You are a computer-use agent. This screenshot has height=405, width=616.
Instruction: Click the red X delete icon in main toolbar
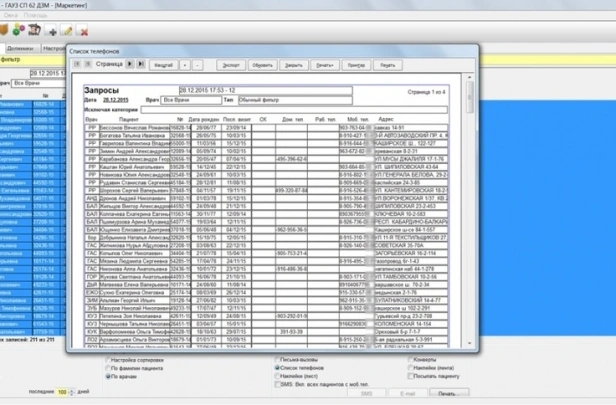click(82, 31)
